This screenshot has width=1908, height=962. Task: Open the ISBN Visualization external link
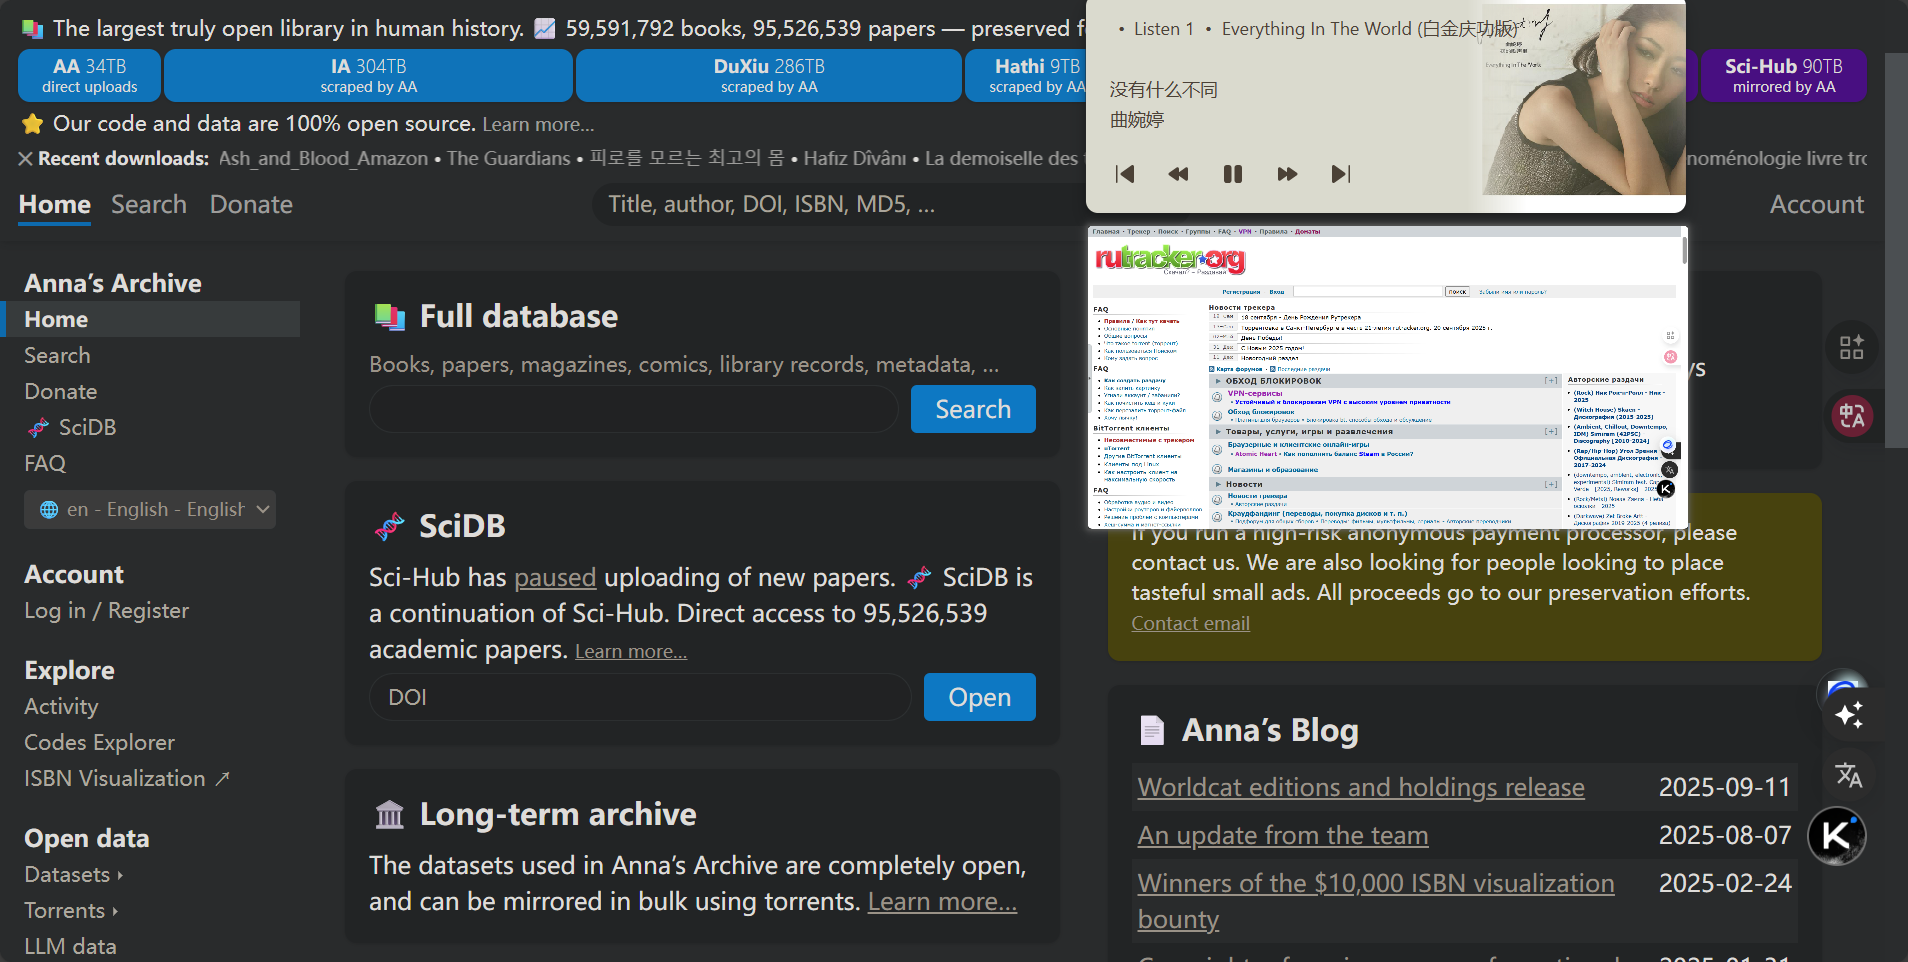[x=127, y=779]
